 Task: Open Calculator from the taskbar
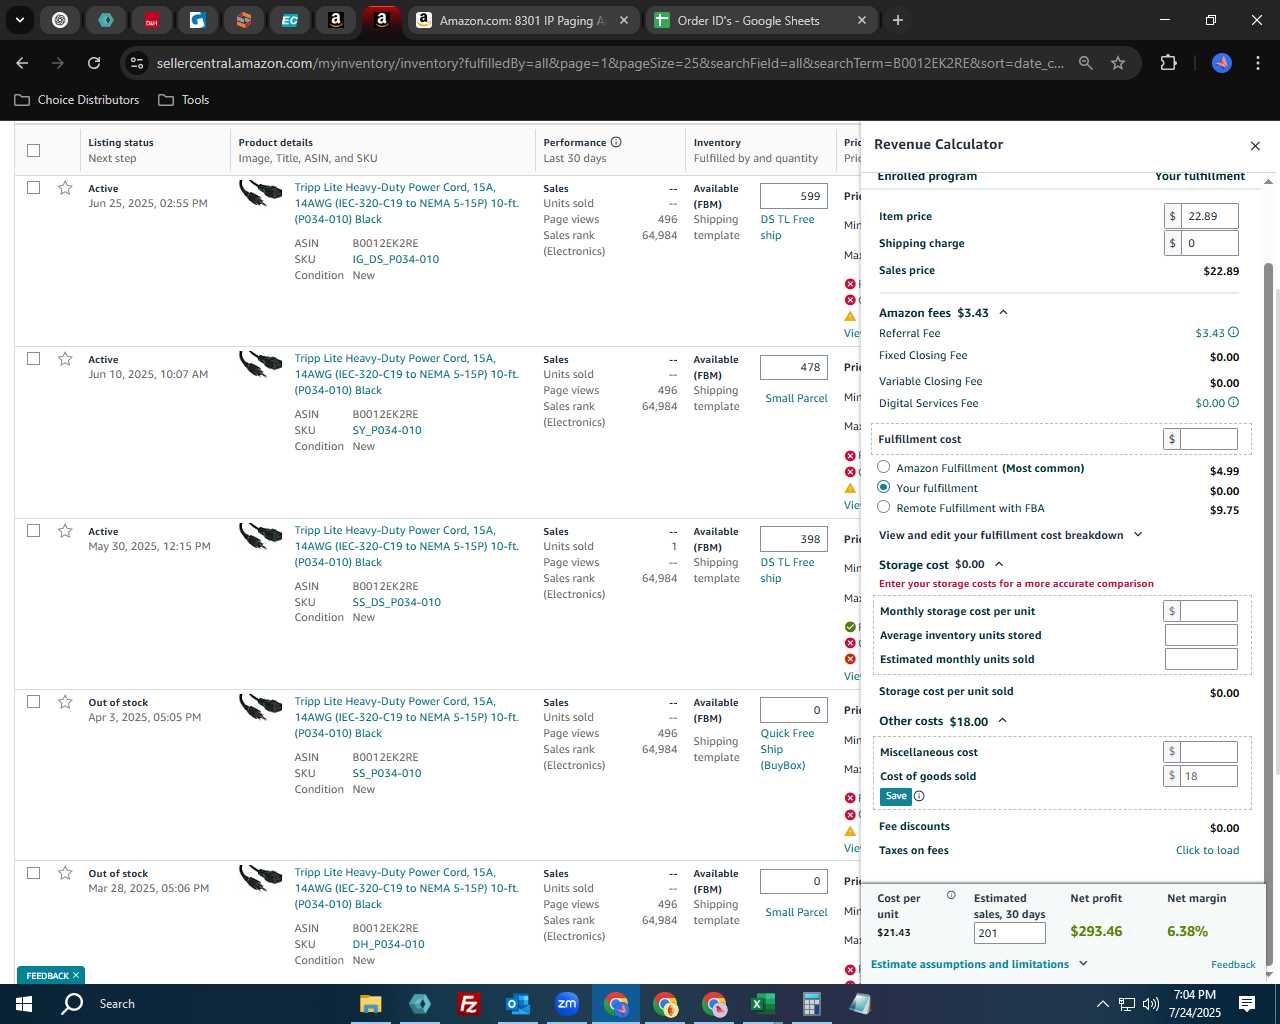tap(811, 1004)
